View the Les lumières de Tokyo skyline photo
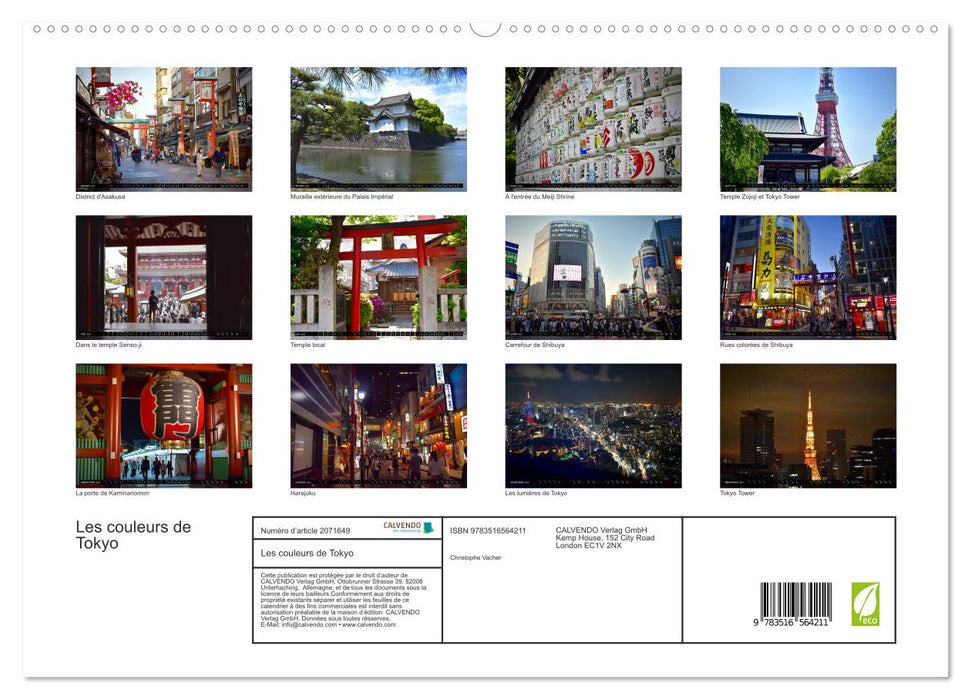Screen dimensions: 971x700 591,424
